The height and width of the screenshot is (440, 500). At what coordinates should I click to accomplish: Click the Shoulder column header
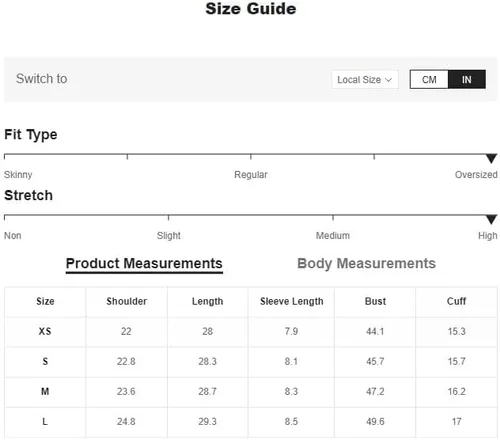[x=126, y=301]
